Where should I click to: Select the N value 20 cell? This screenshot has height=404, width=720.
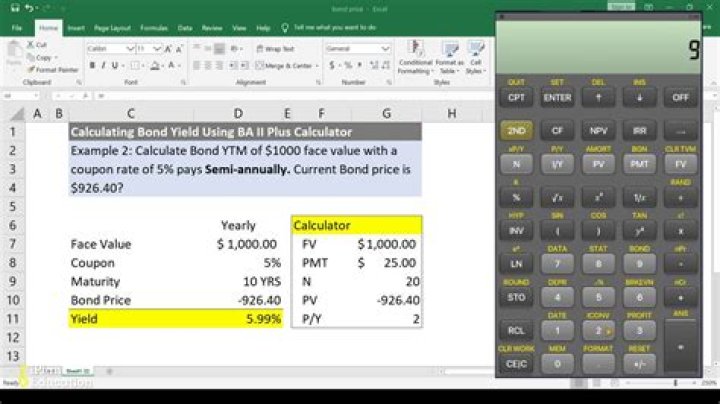point(387,281)
